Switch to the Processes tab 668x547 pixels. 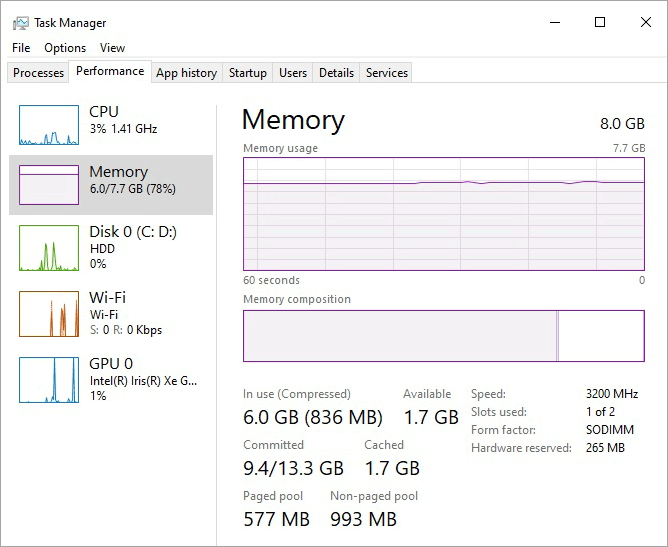click(x=39, y=73)
